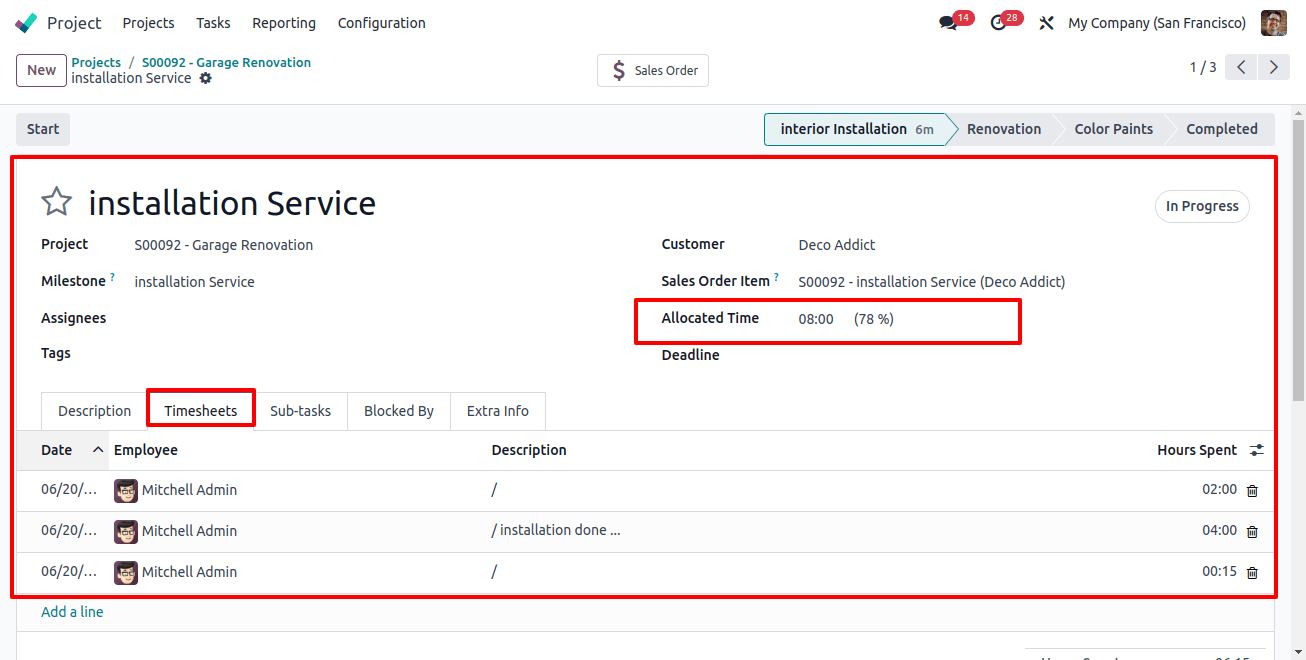Image resolution: width=1306 pixels, height=660 pixels.
Task: Edit the Allocated Time 08:00 value
Action: [816, 319]
